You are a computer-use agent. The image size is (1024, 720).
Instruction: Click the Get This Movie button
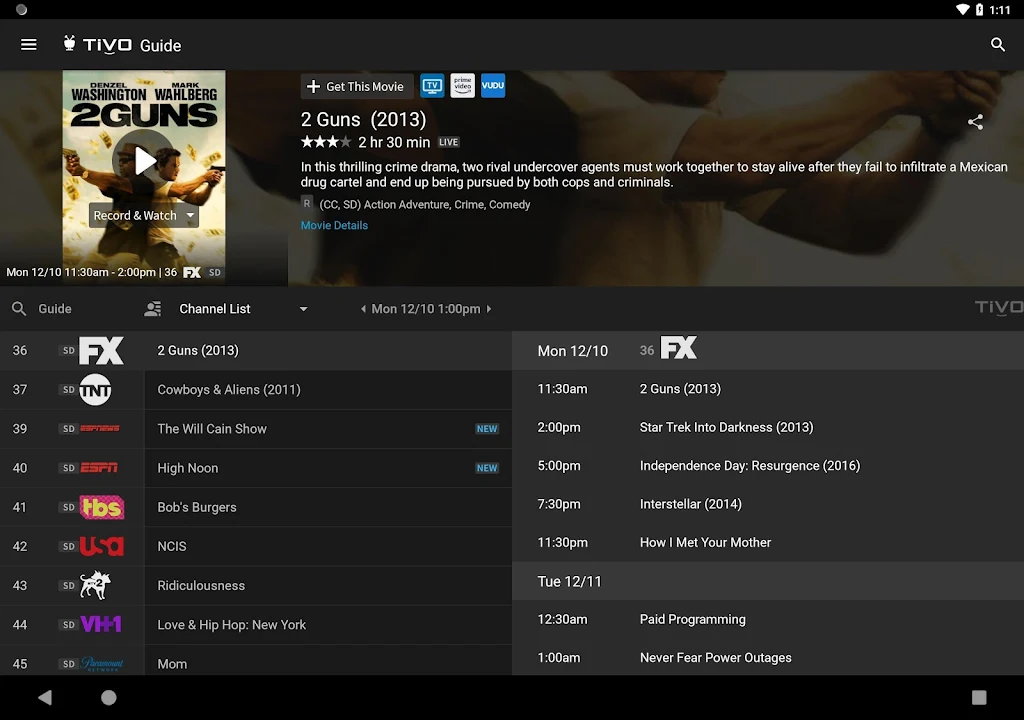coord(356,86)
